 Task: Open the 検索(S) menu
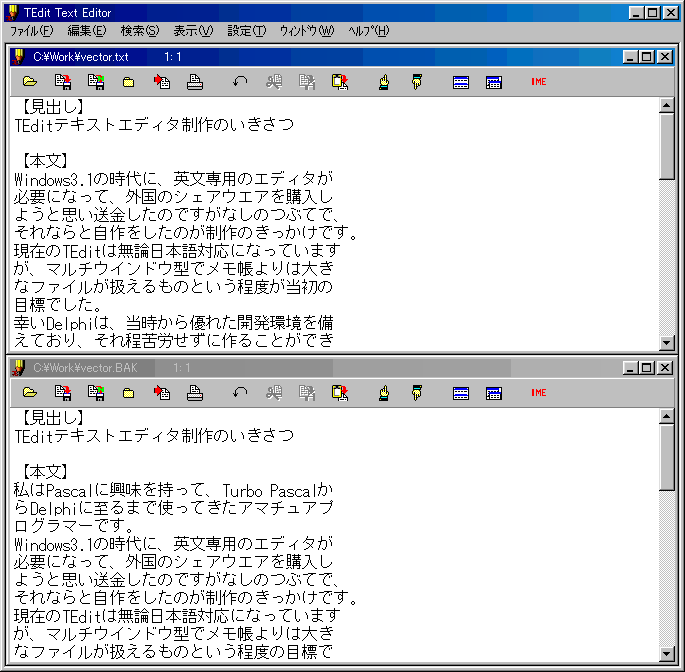point(140,31)
